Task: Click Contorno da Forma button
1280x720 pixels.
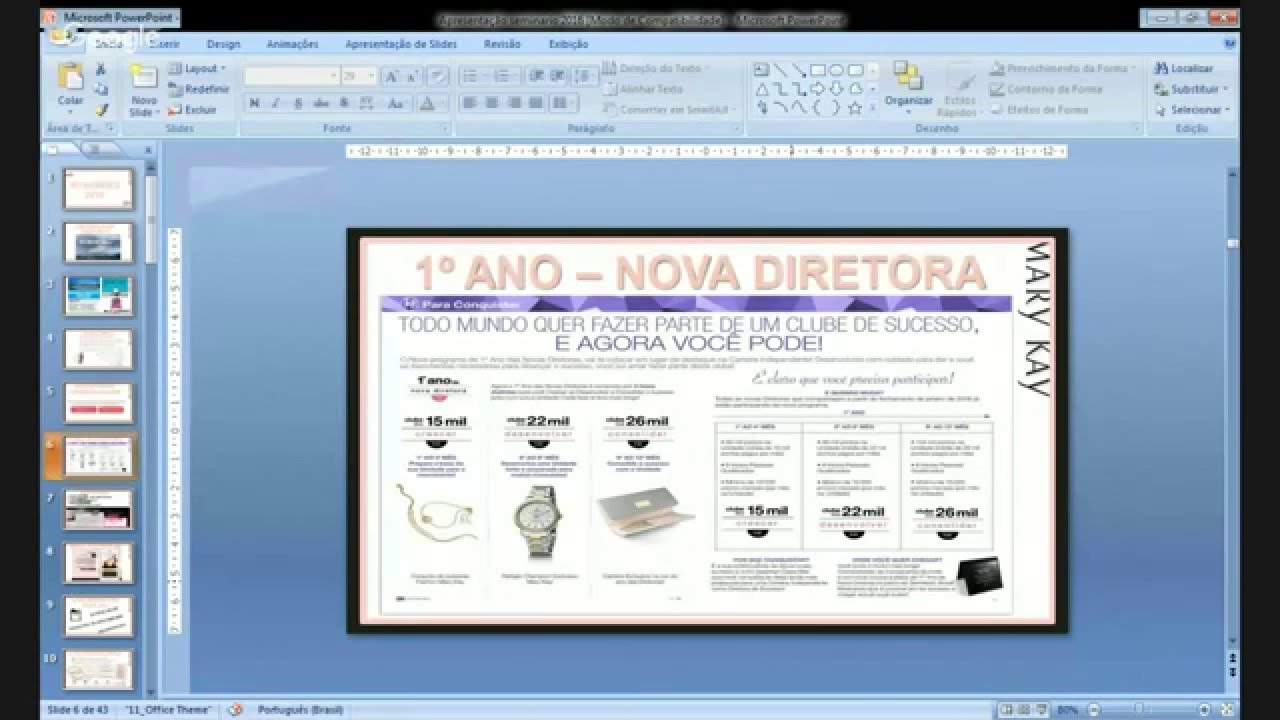Action: [x=1046, y=89]
